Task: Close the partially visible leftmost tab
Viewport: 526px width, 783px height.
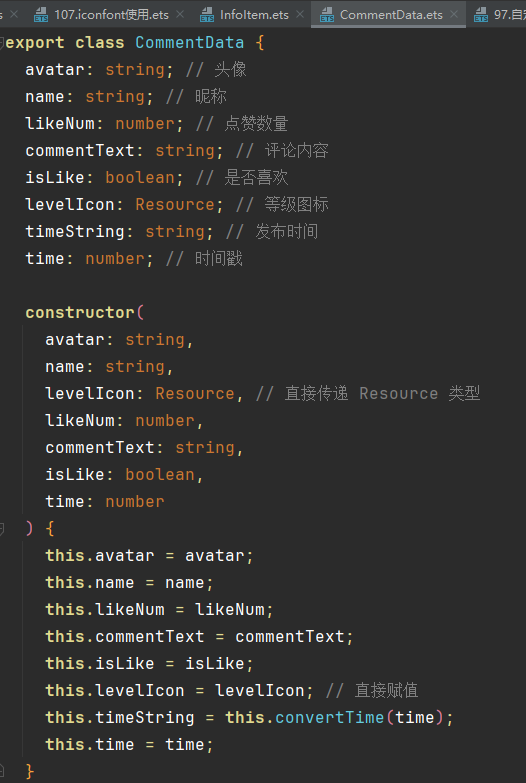Action: (x=14, y=14)
